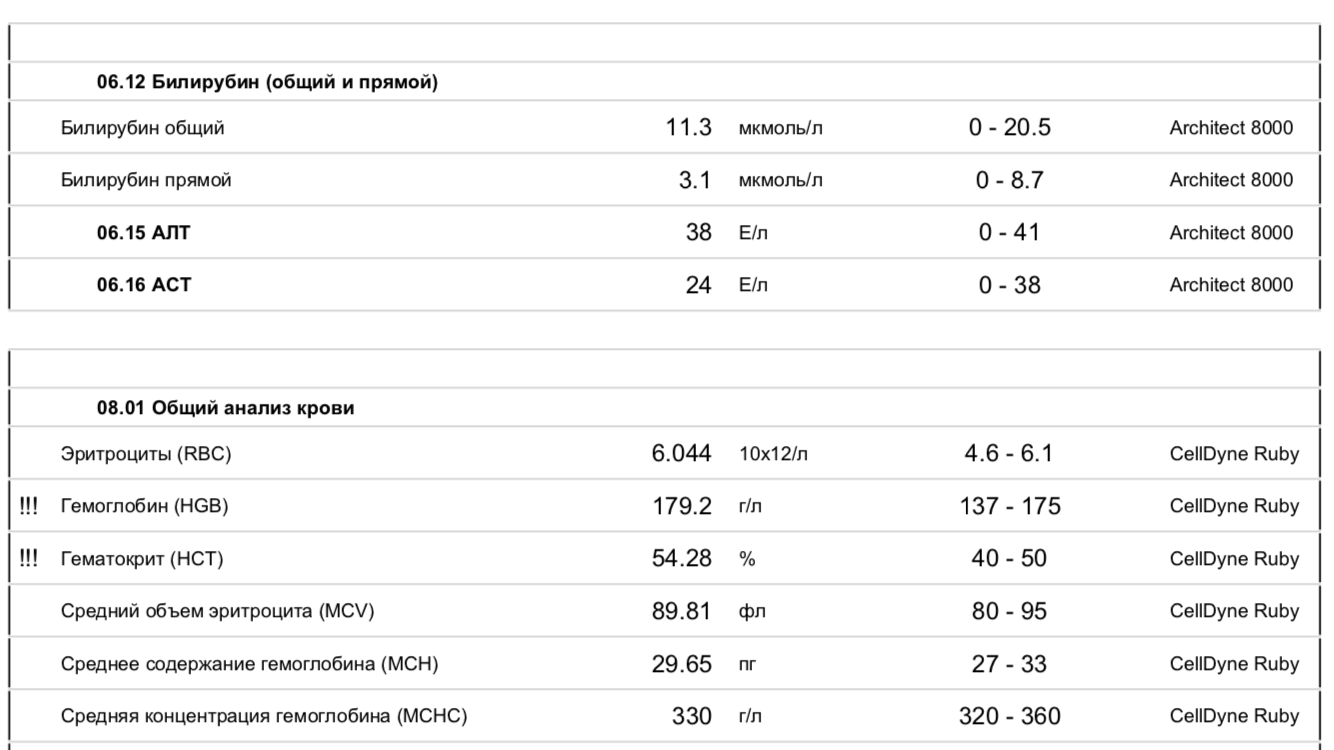
Task: Click the hemoglobin value 179.2
Action: tap(682, 506)
